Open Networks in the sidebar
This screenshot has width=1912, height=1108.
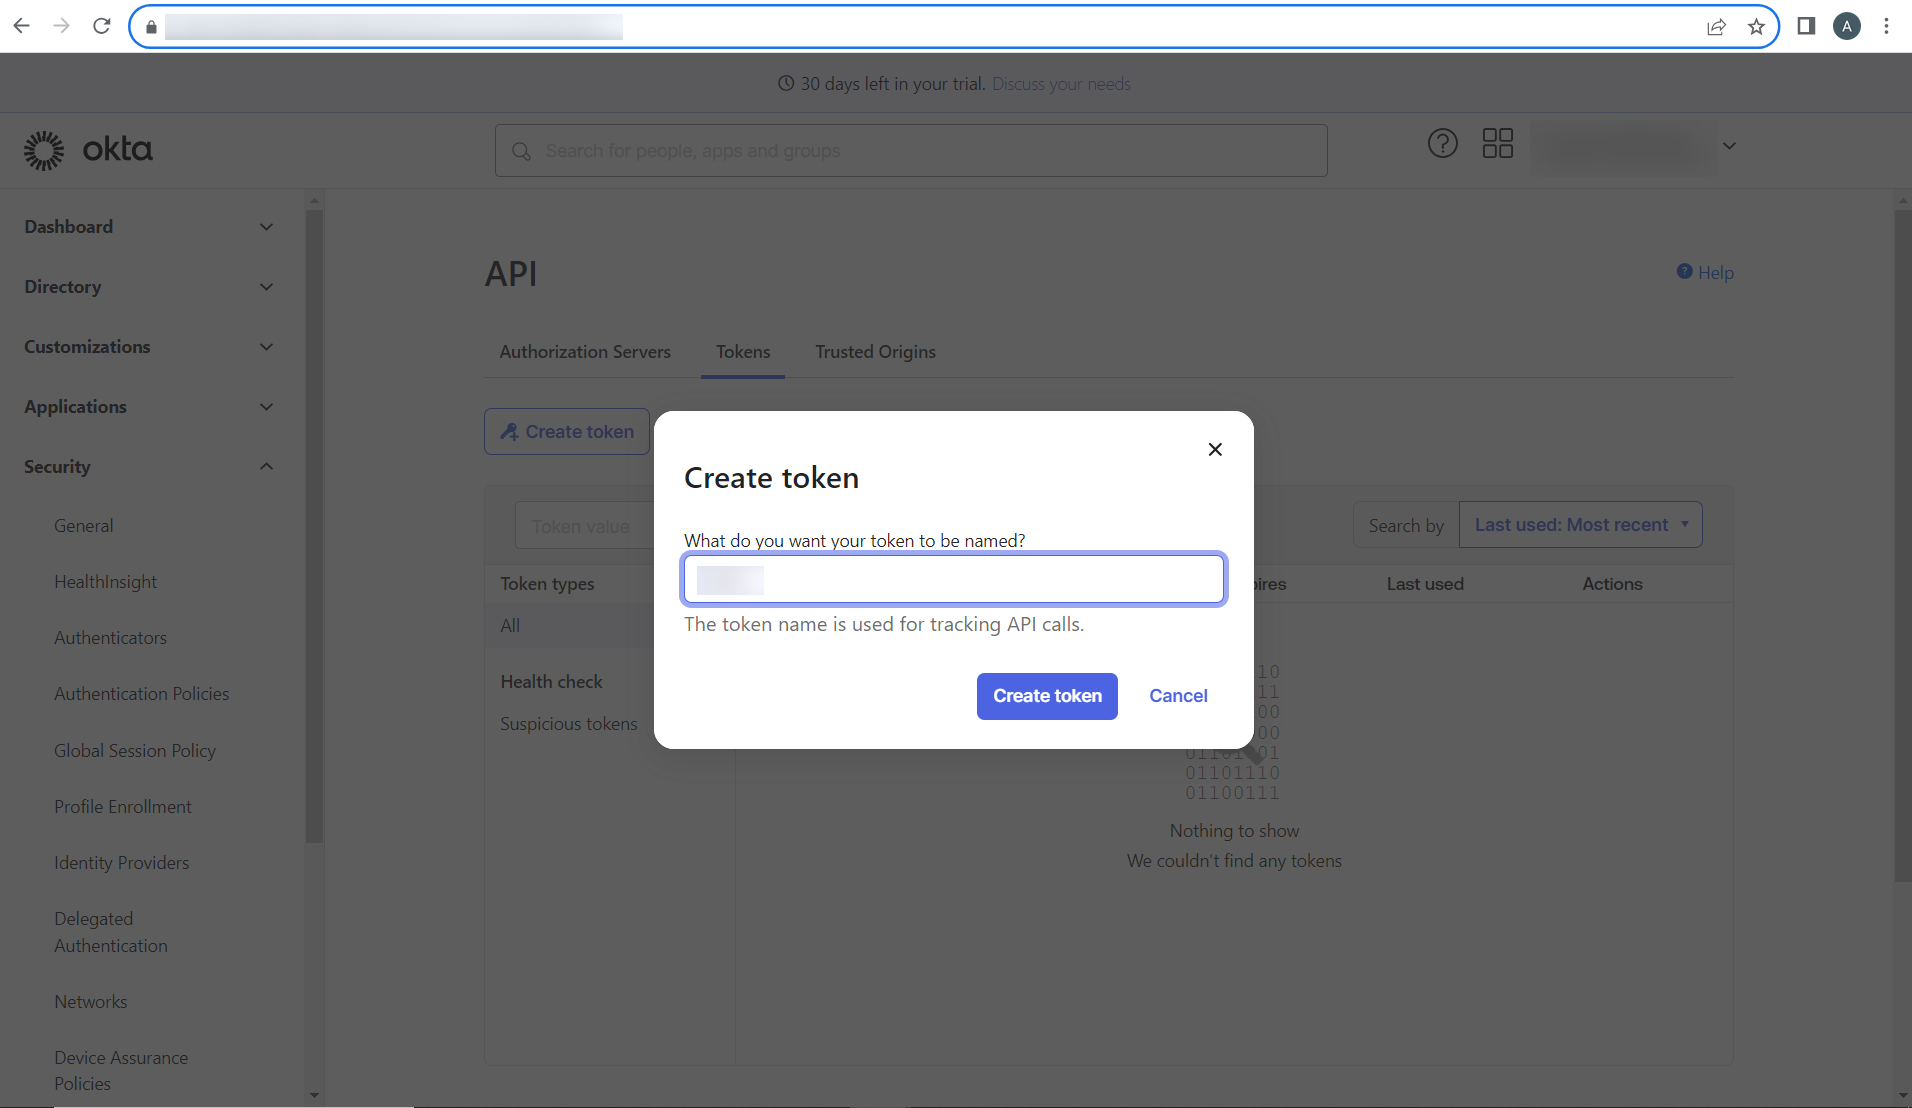[x=91, y=1002]
